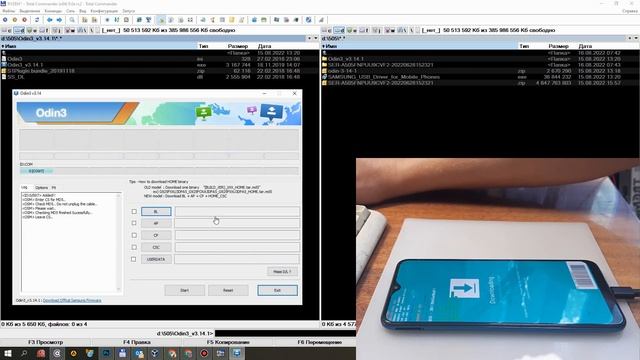Click the Odin3_v3.14.1 folder icon in right panel
The height and width of the screenshot is (360, 640).
324,59
